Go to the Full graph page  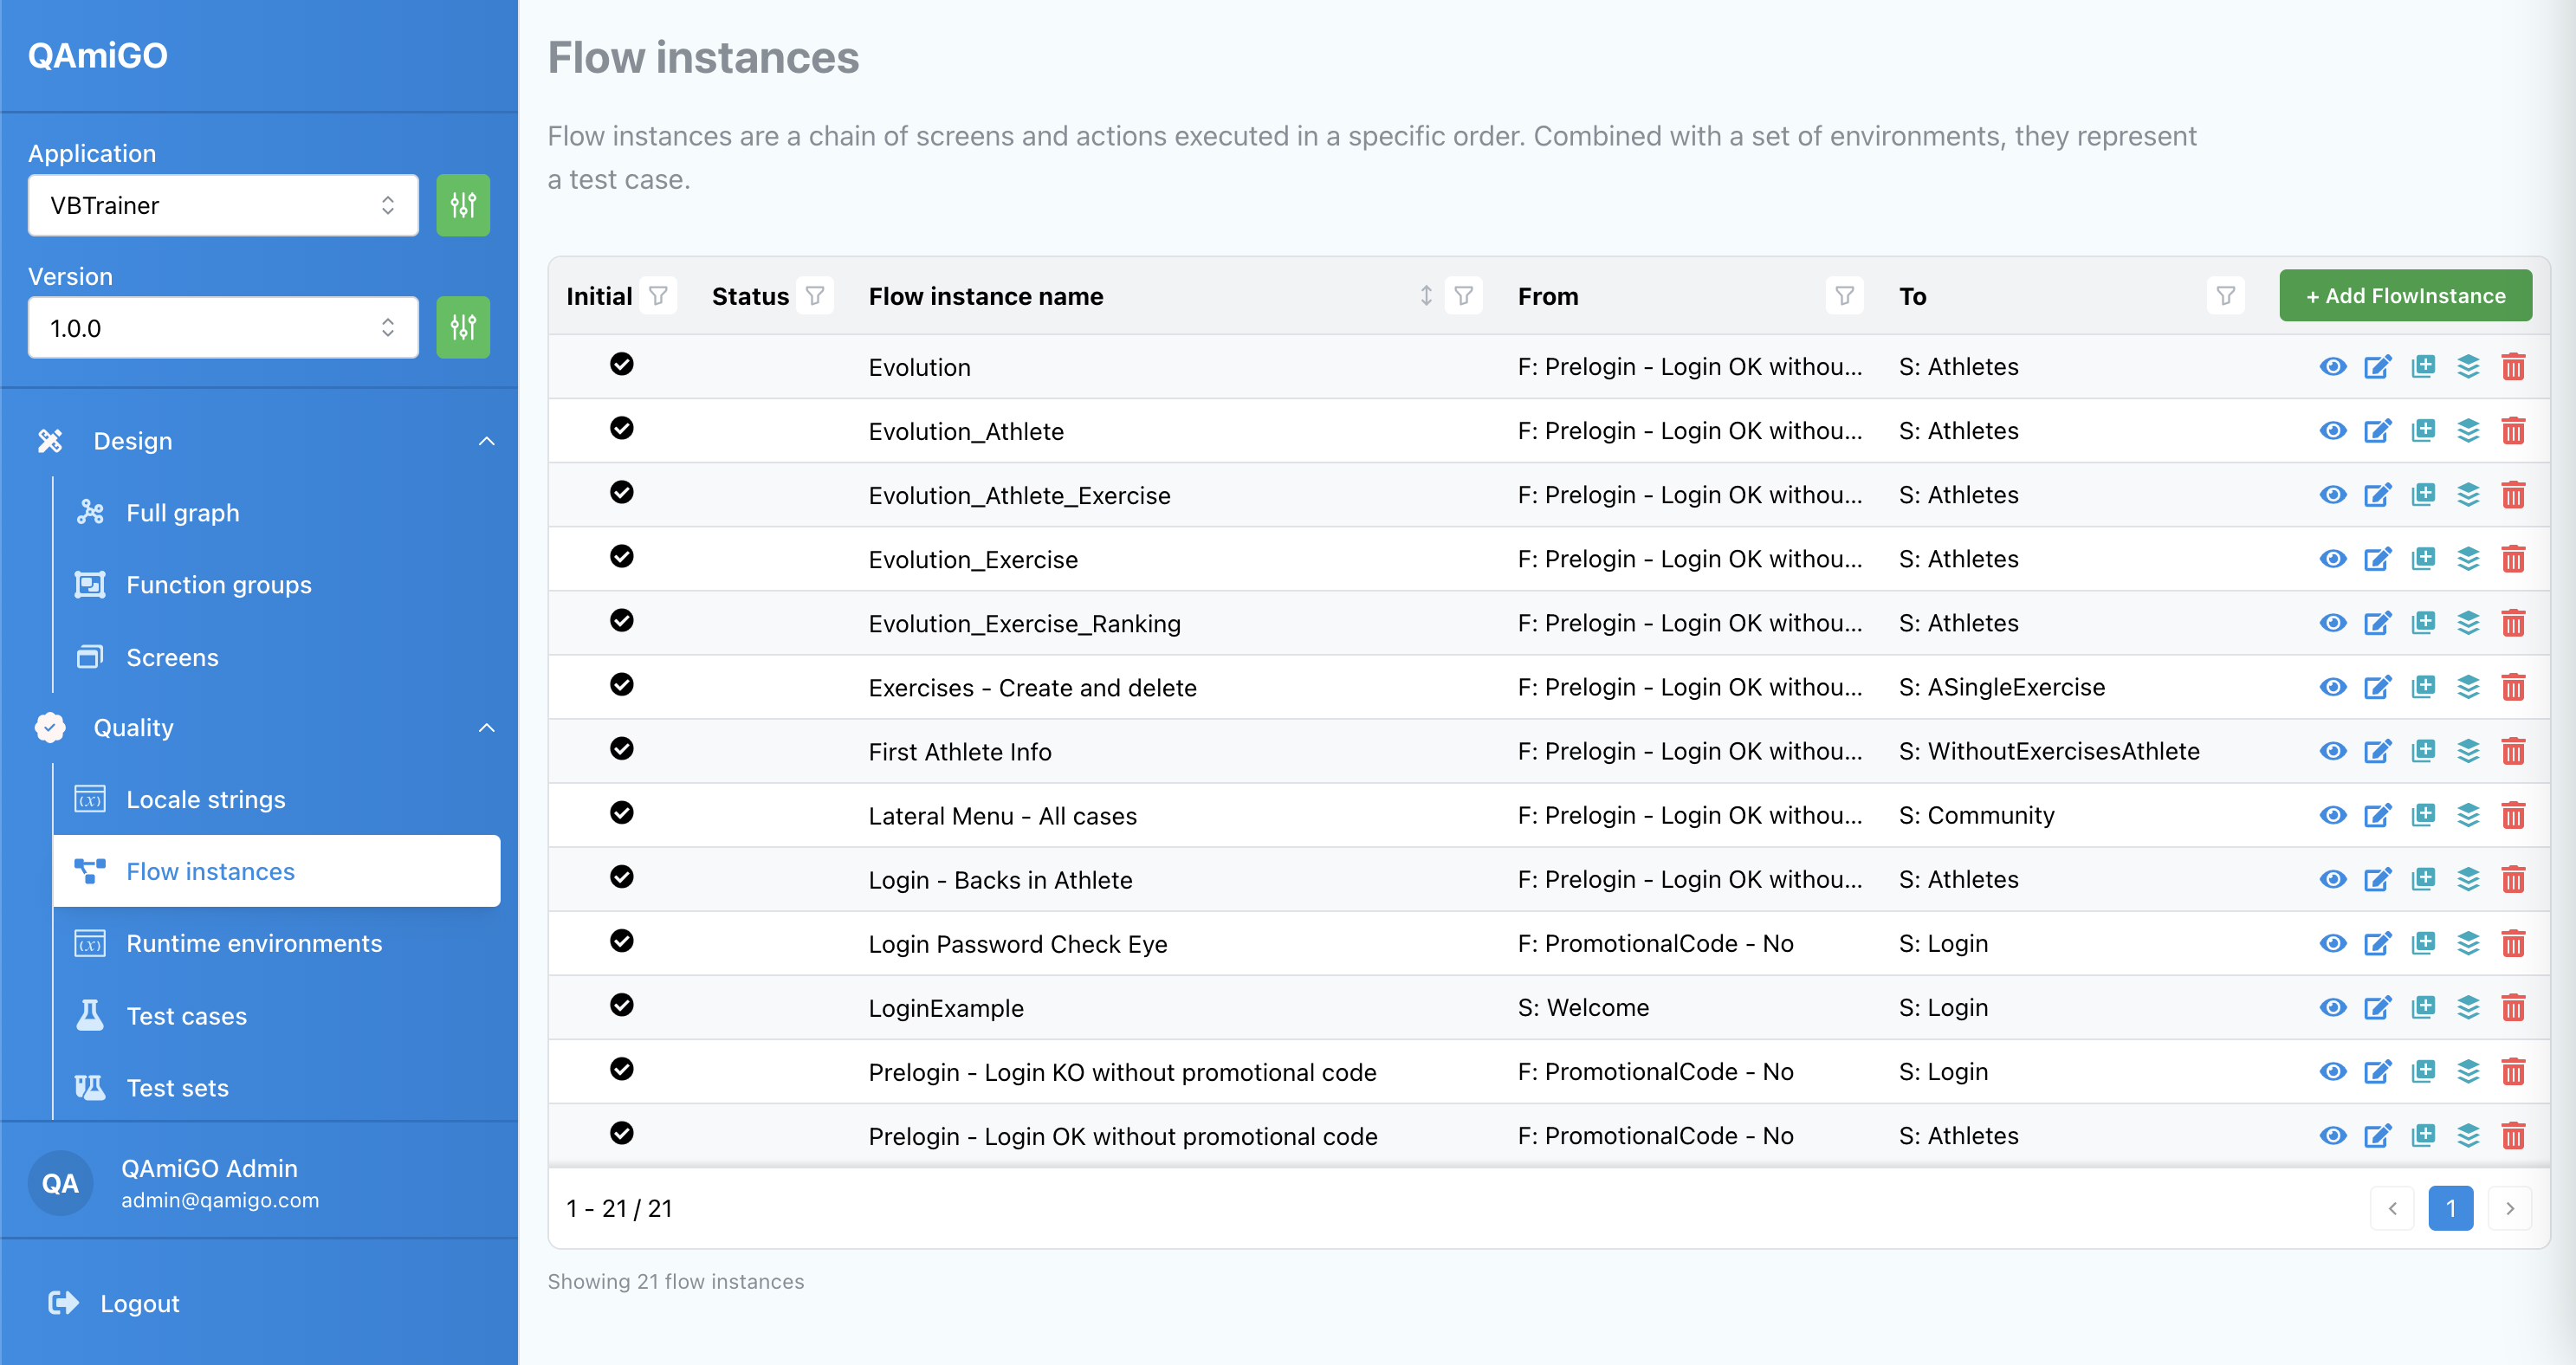[x=182, y=513]
